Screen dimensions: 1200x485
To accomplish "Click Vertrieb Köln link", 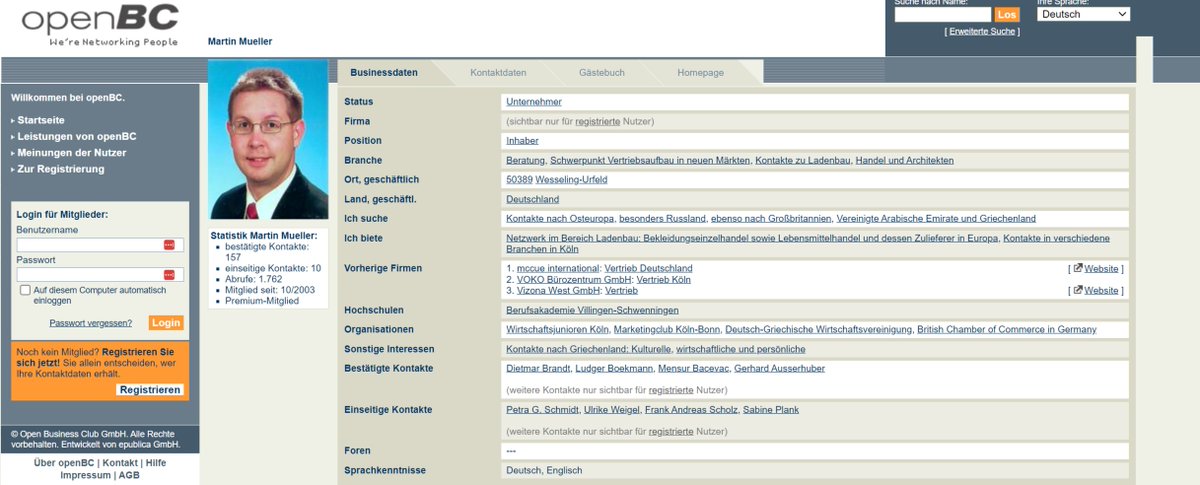I will tap(663, 279).
